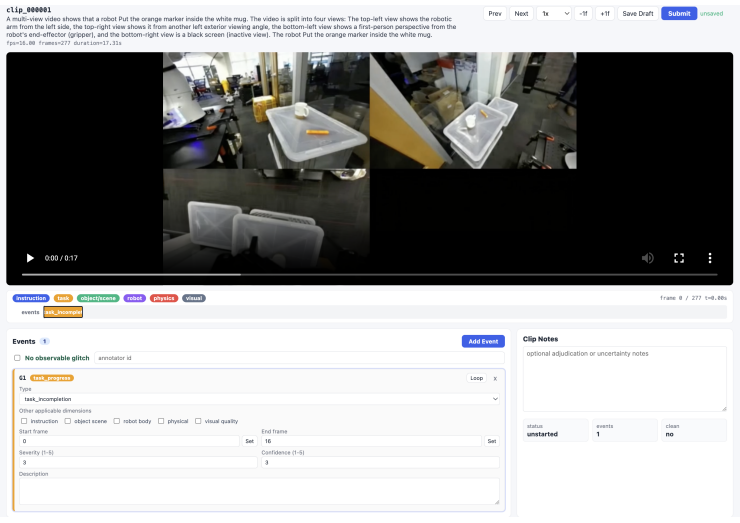Play the video clip

pos(30,258)
